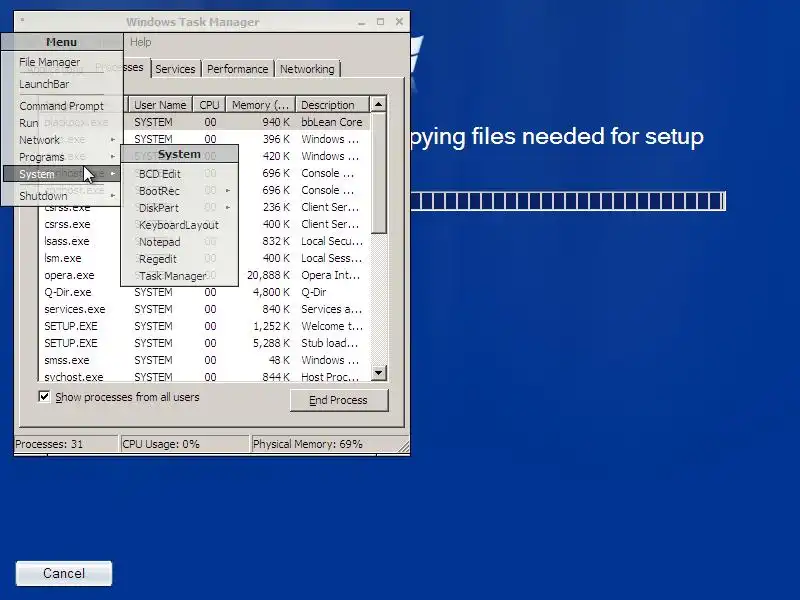Select the lsass.exe process row
This screenshot has width=800, height=600.
click(x=203, y=241)
